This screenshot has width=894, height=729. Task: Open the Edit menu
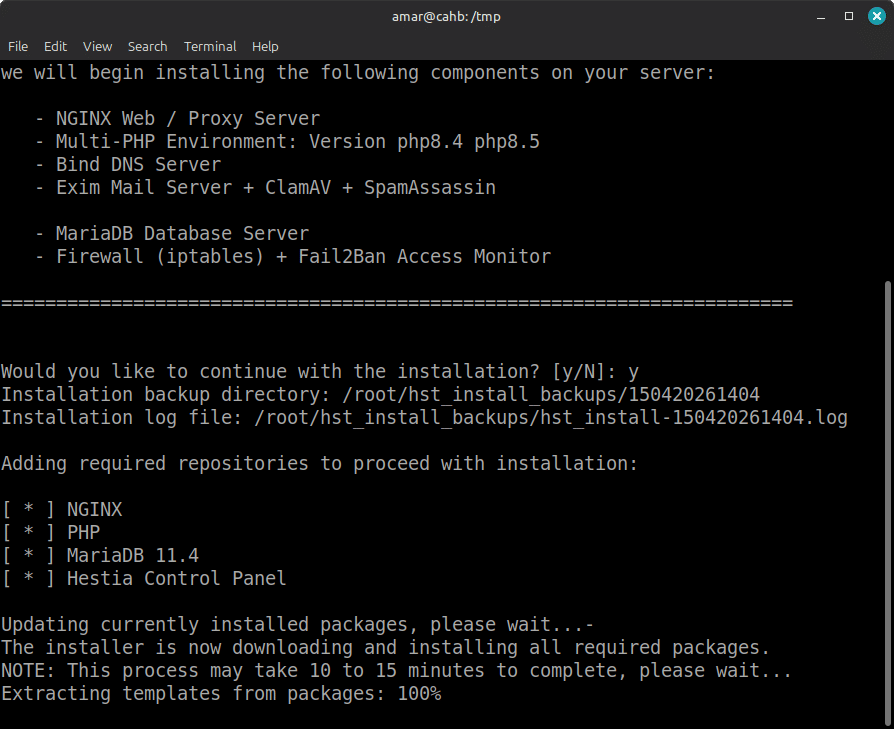click(x=55, y=47)
